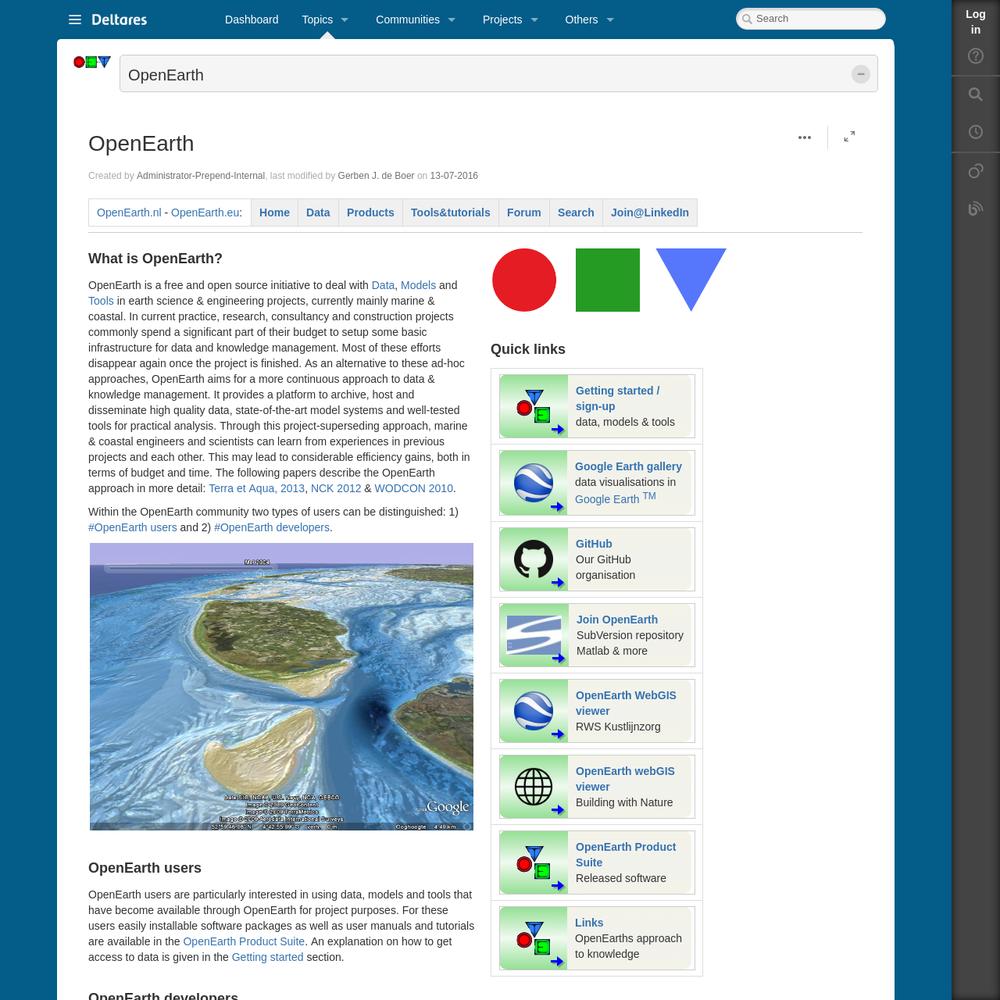Screen dimensions: 1000x1000
Task: Click Log in in the sidebar
Action: tap(975, 22)
